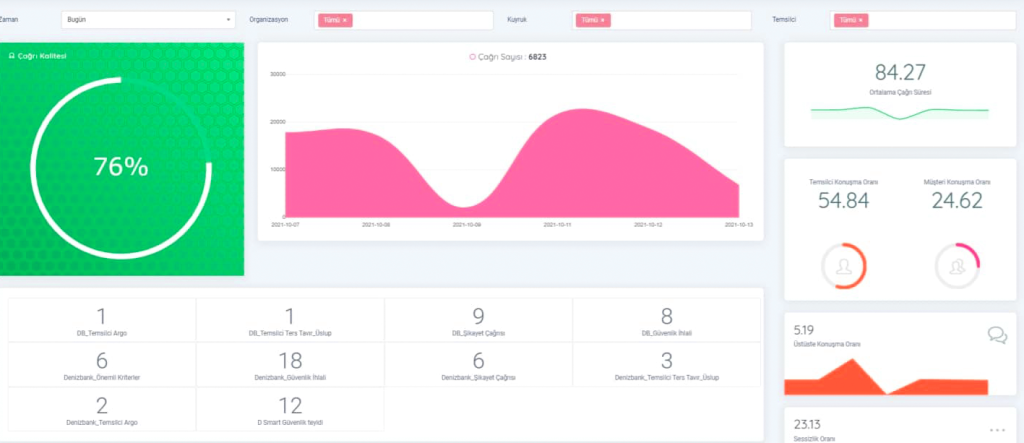This screenshot has height=443, width=1024.
Task: Click the Müşteri Konuşma Oranı label
Action: point(957,182)
